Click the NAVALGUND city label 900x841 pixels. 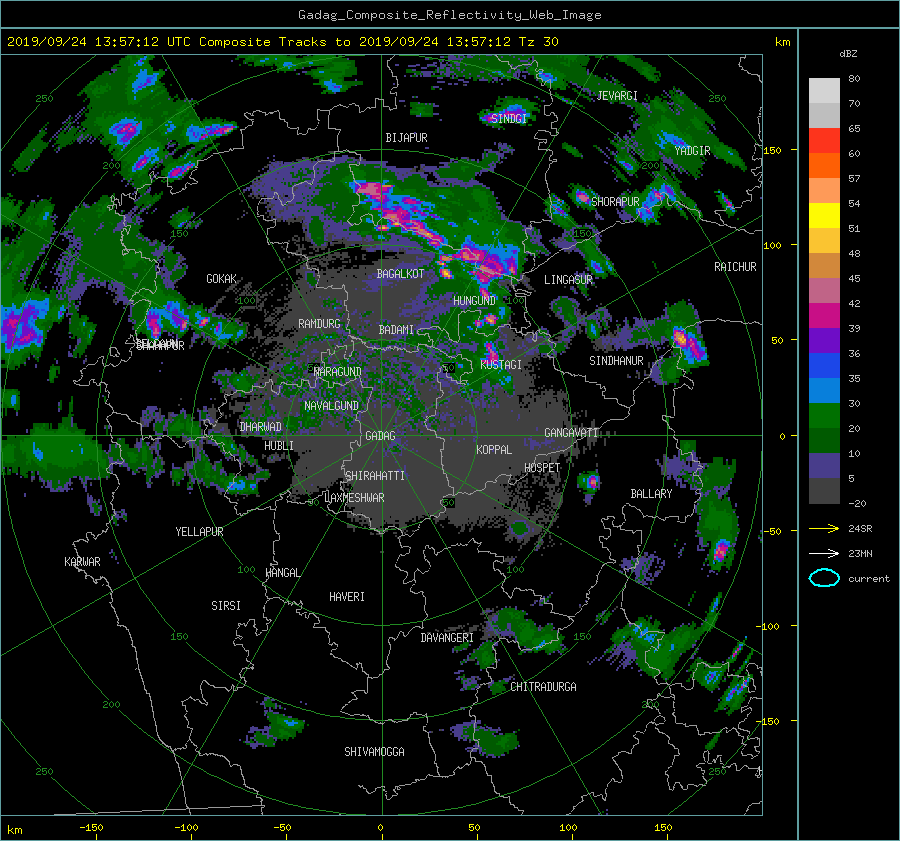[x=331, y=406]
